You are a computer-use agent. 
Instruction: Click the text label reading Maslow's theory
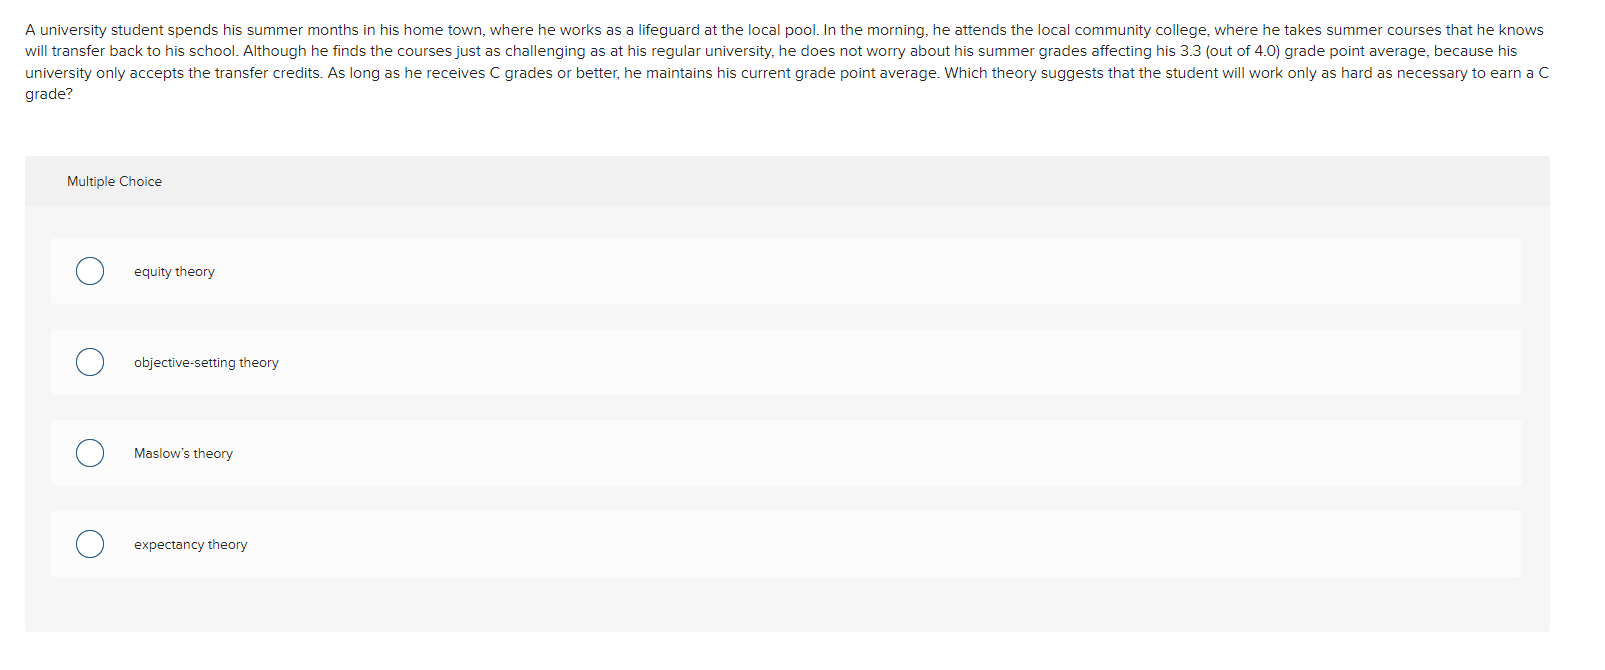click(183, 453)
